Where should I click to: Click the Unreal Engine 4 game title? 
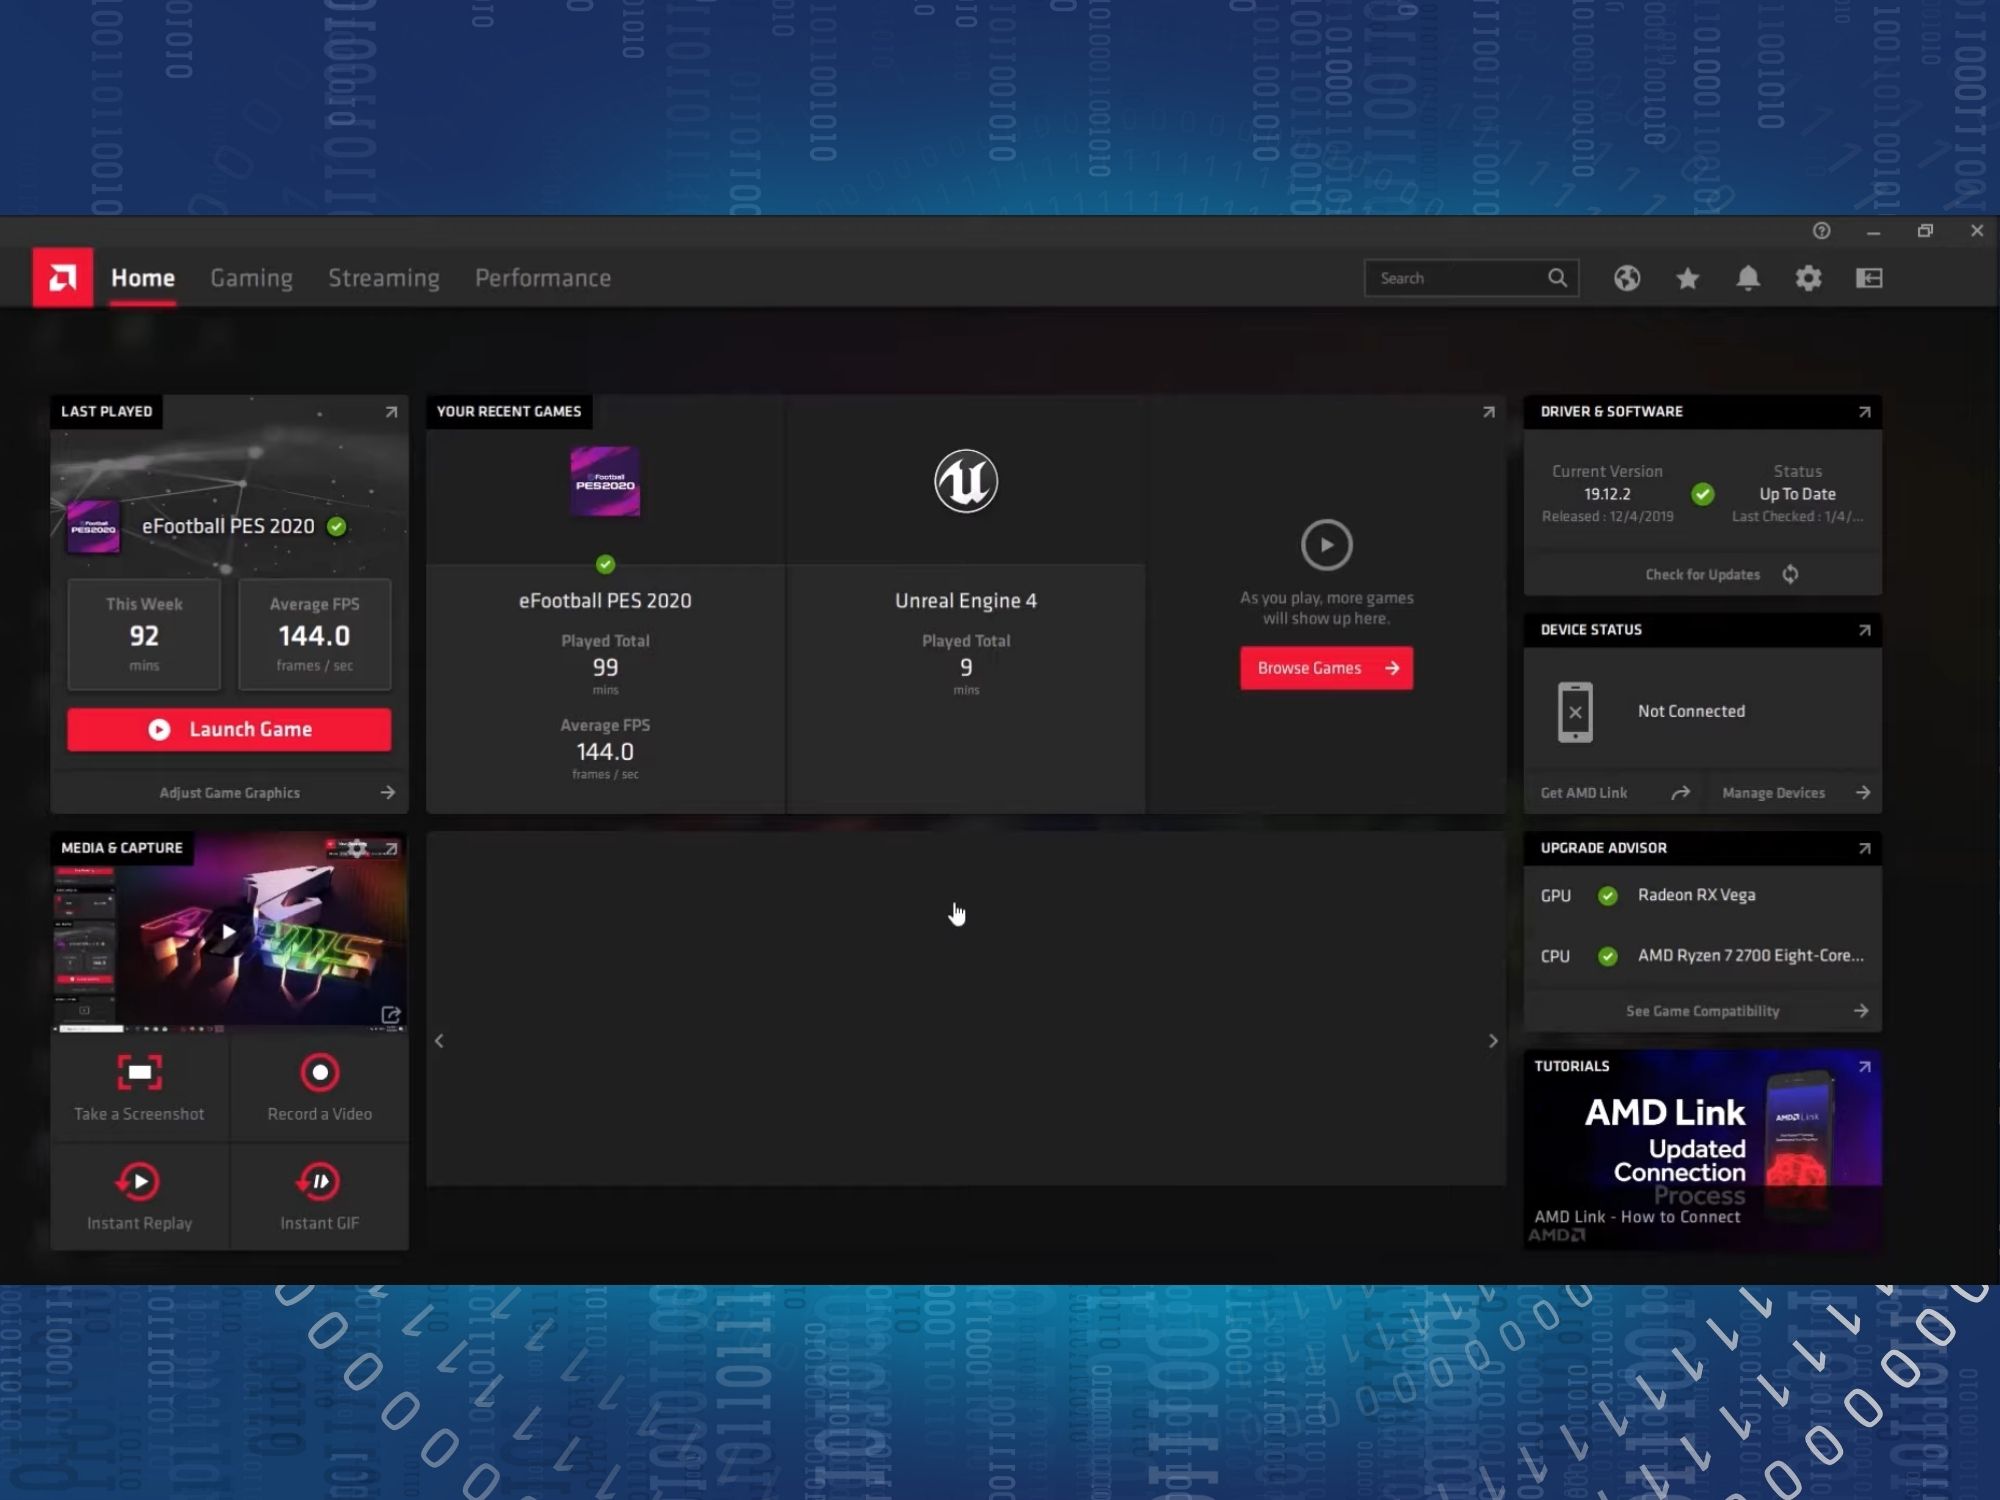pos(966,601)
